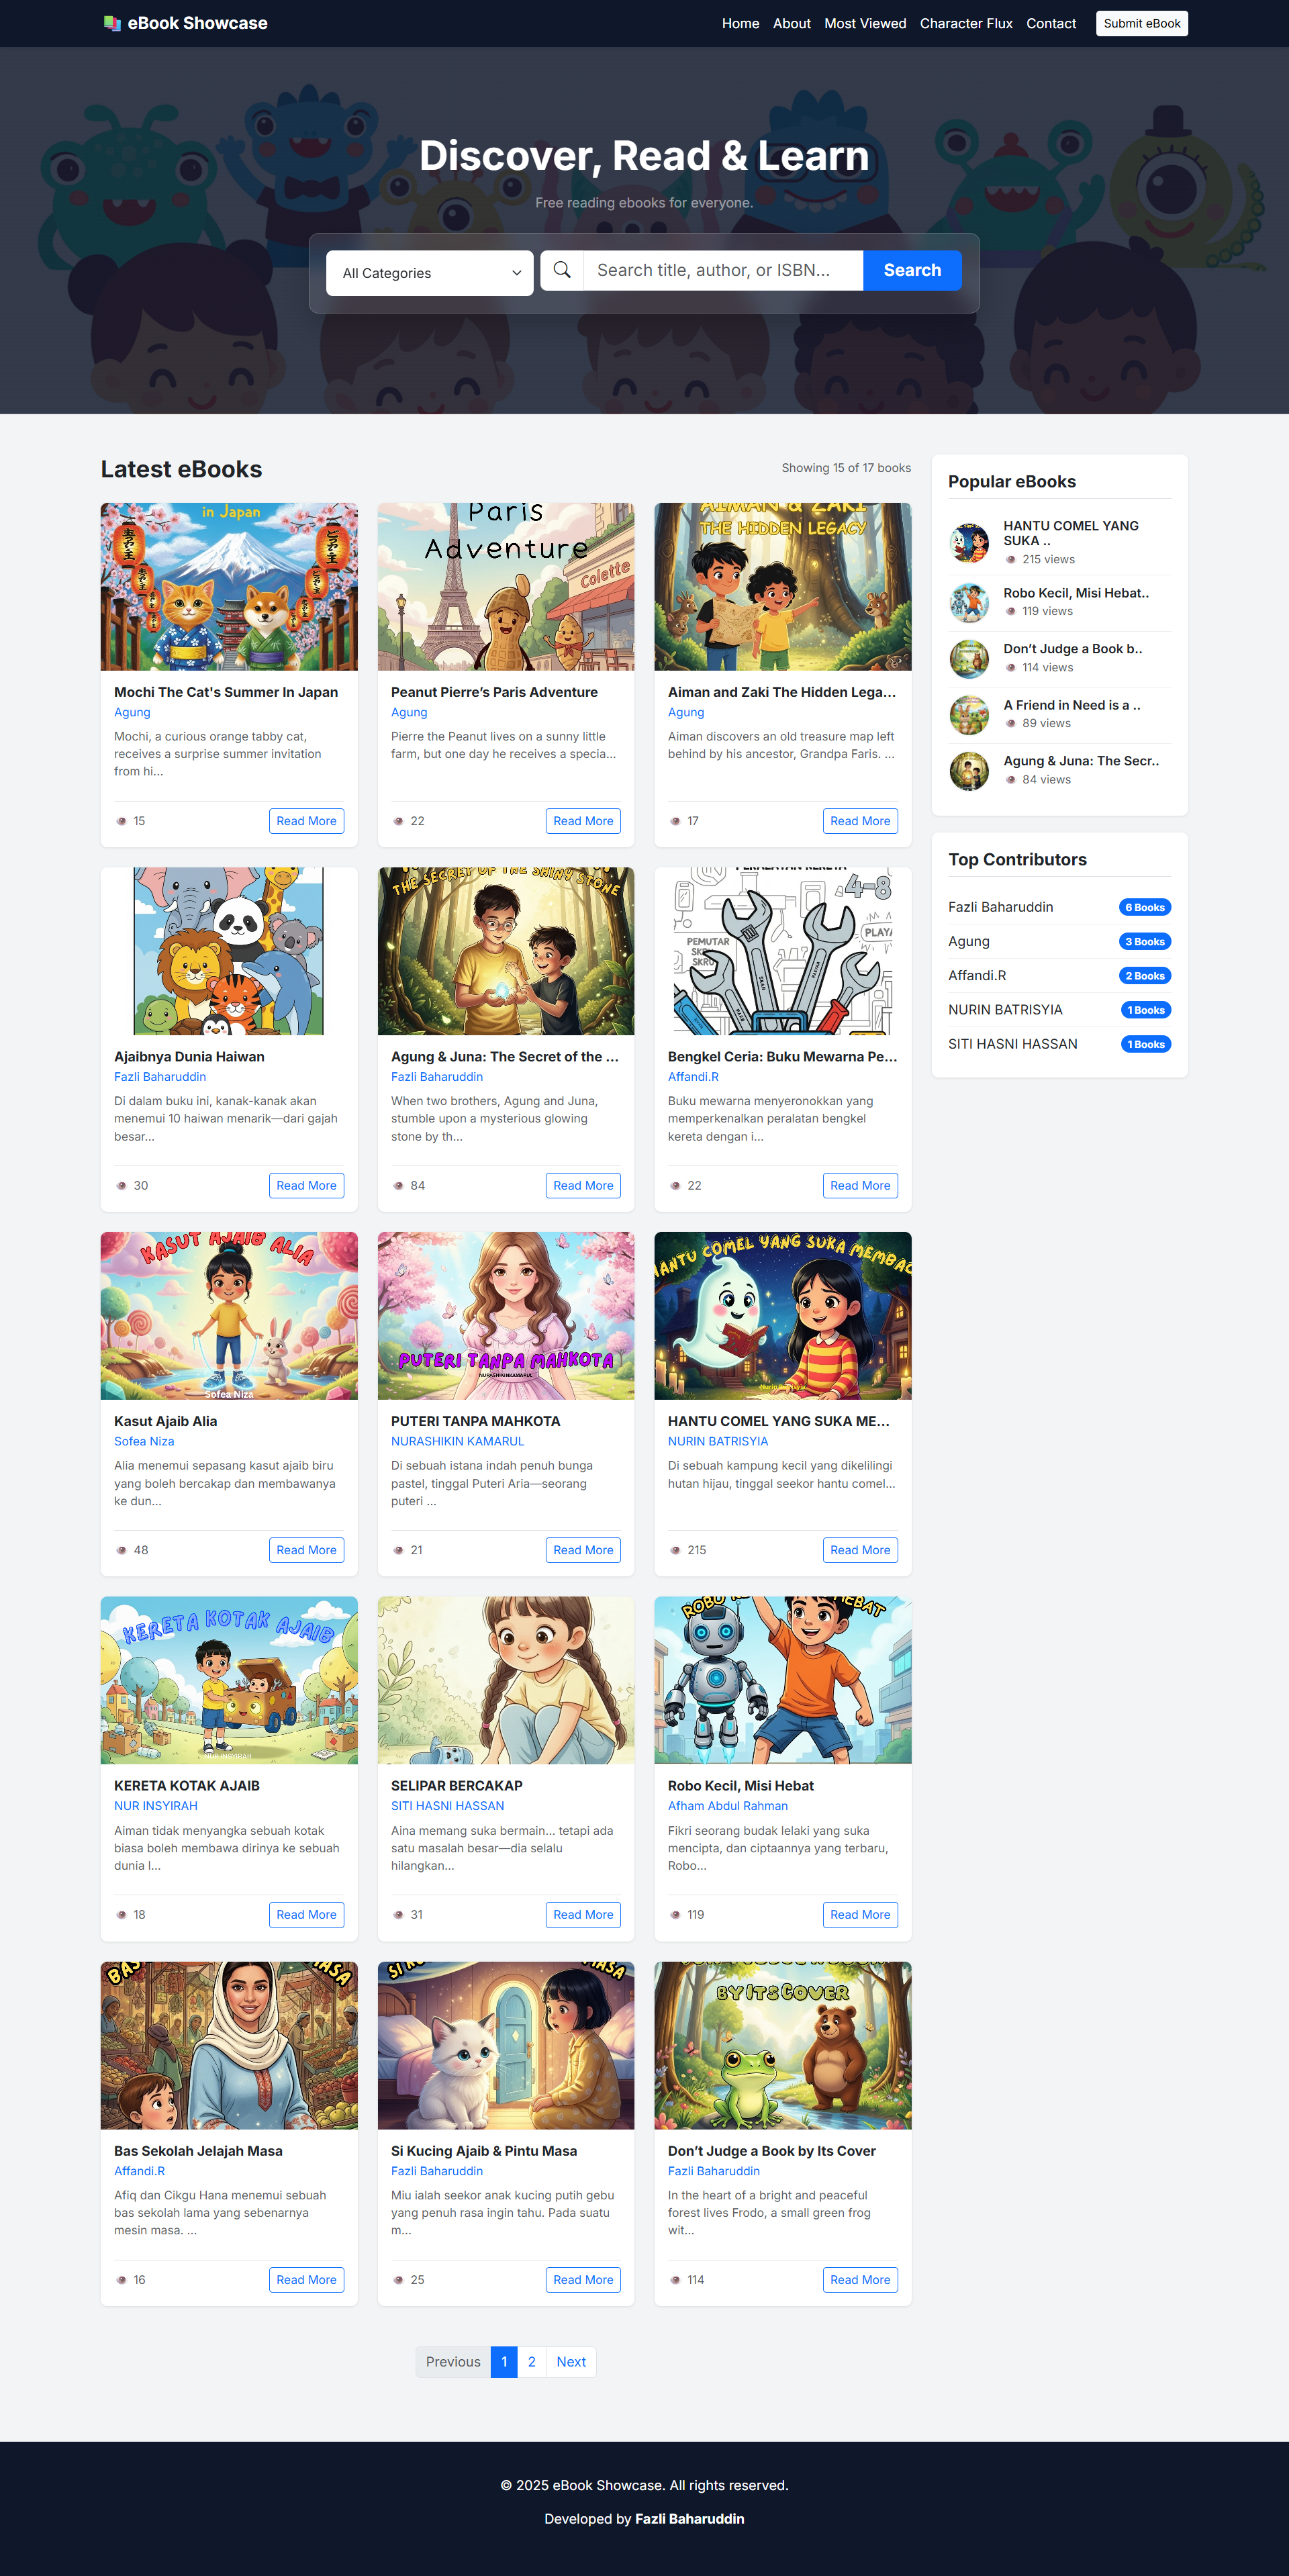Image resolution: width=1289 pixels, height=2576 pixels.
Task: Click the Search button
Action: tap(911, 269)
